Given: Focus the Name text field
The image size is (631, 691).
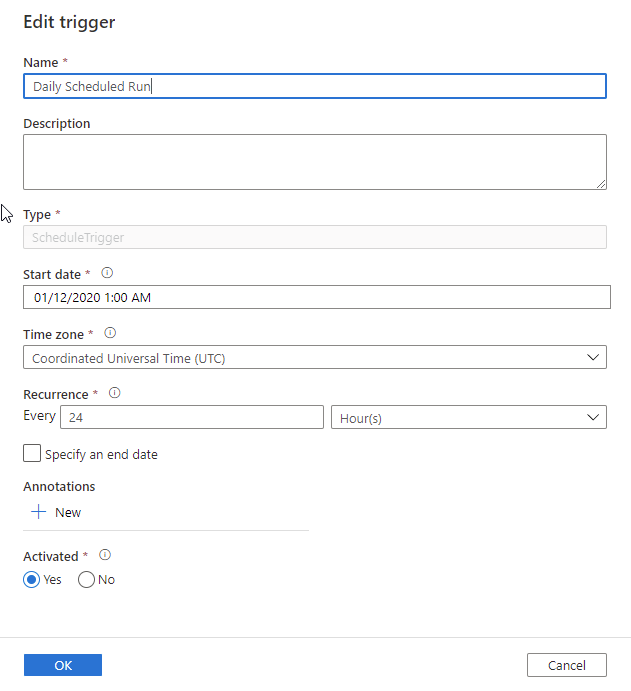Looking at the screenshot, I should tap(314, 86).
